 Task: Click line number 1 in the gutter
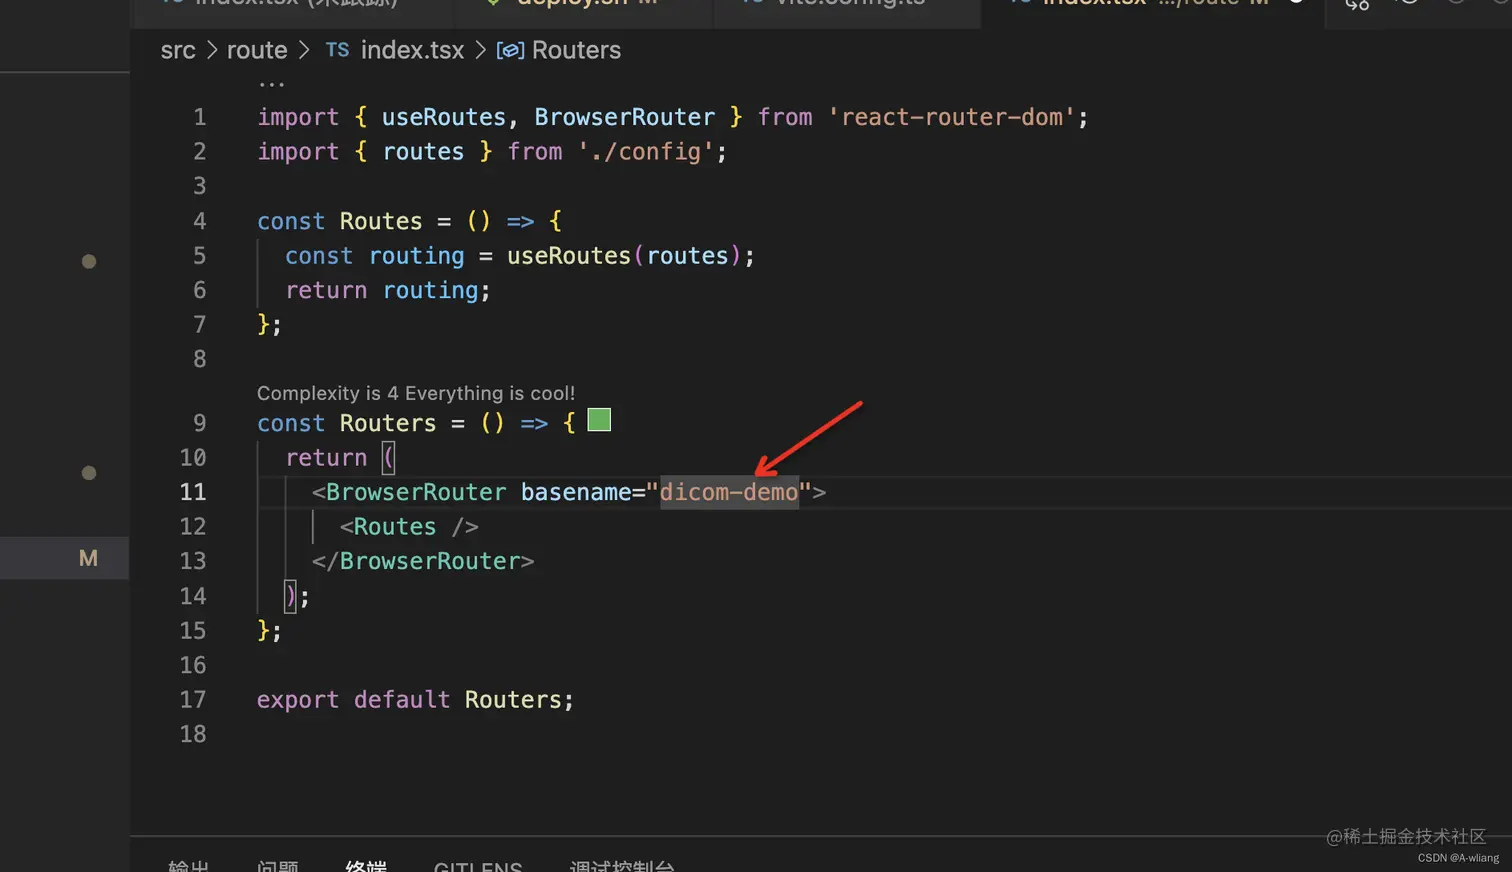pos(200,117)
